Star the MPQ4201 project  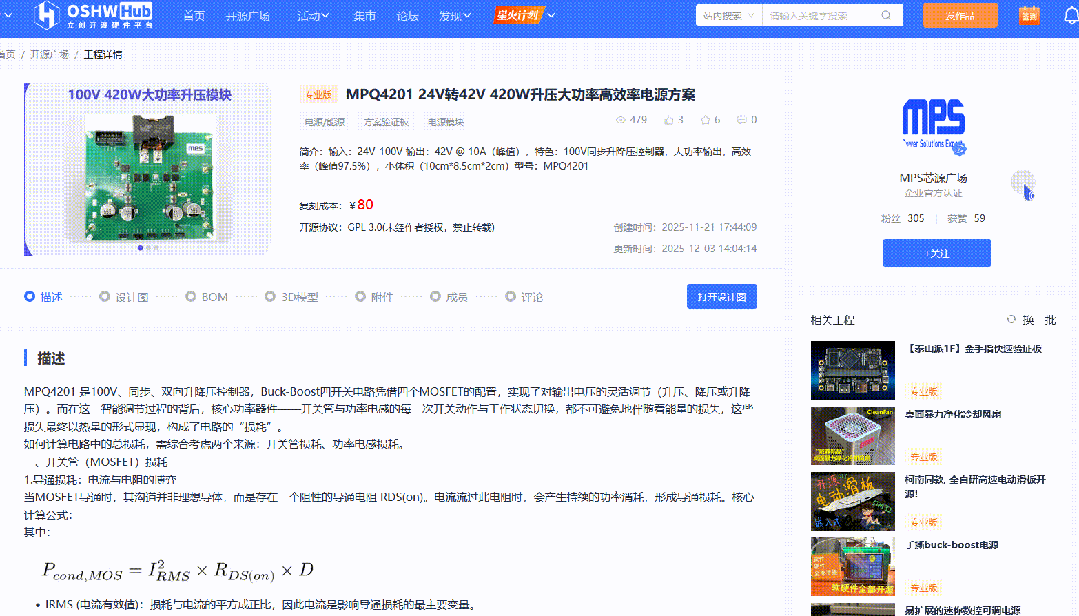tap(706, 119)
